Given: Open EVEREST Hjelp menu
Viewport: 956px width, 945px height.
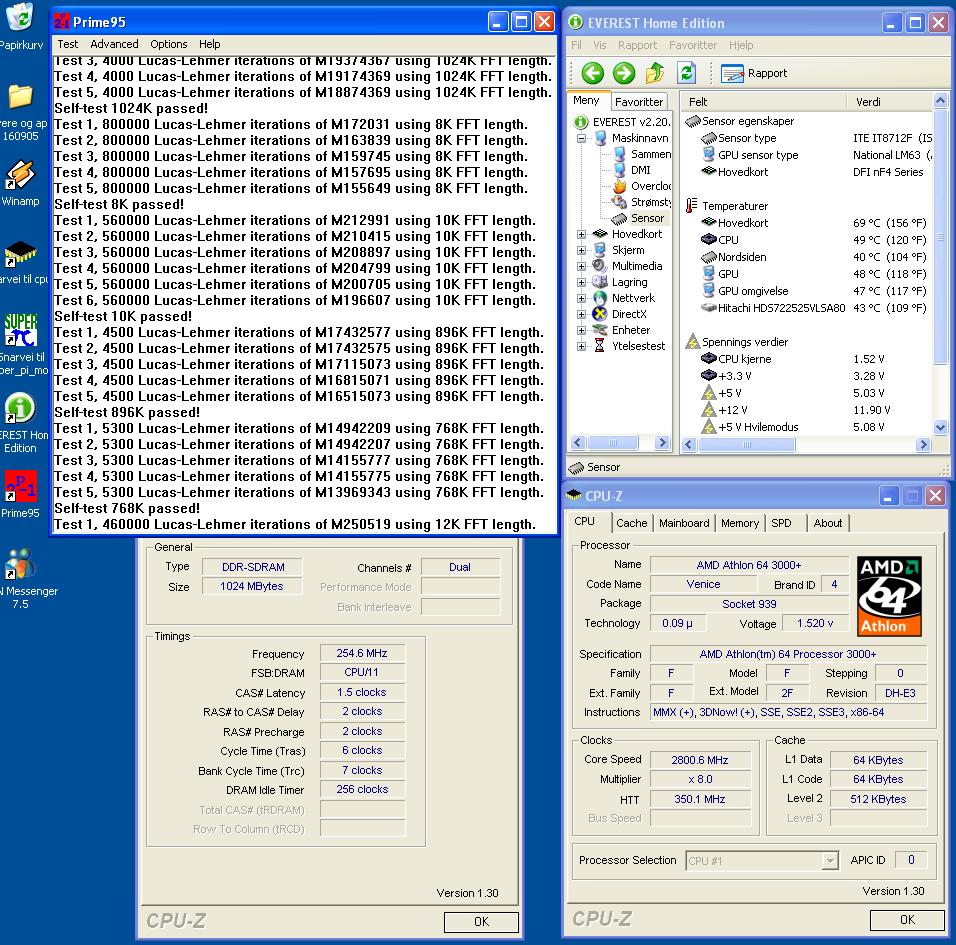Looking at the screenshot, I should [741, 45].
